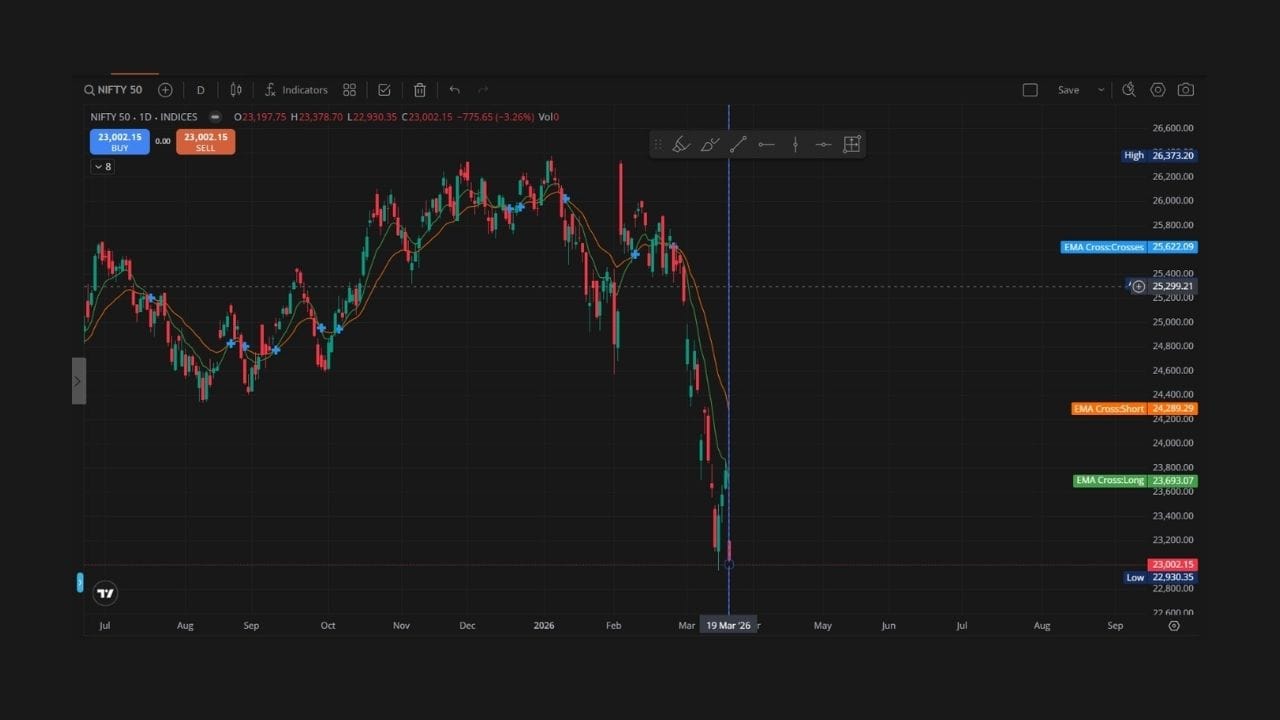1280x720 pixels.
Task: Open the D timeframe interval selector
Action: pyautogui.click(x=200, y=90)
